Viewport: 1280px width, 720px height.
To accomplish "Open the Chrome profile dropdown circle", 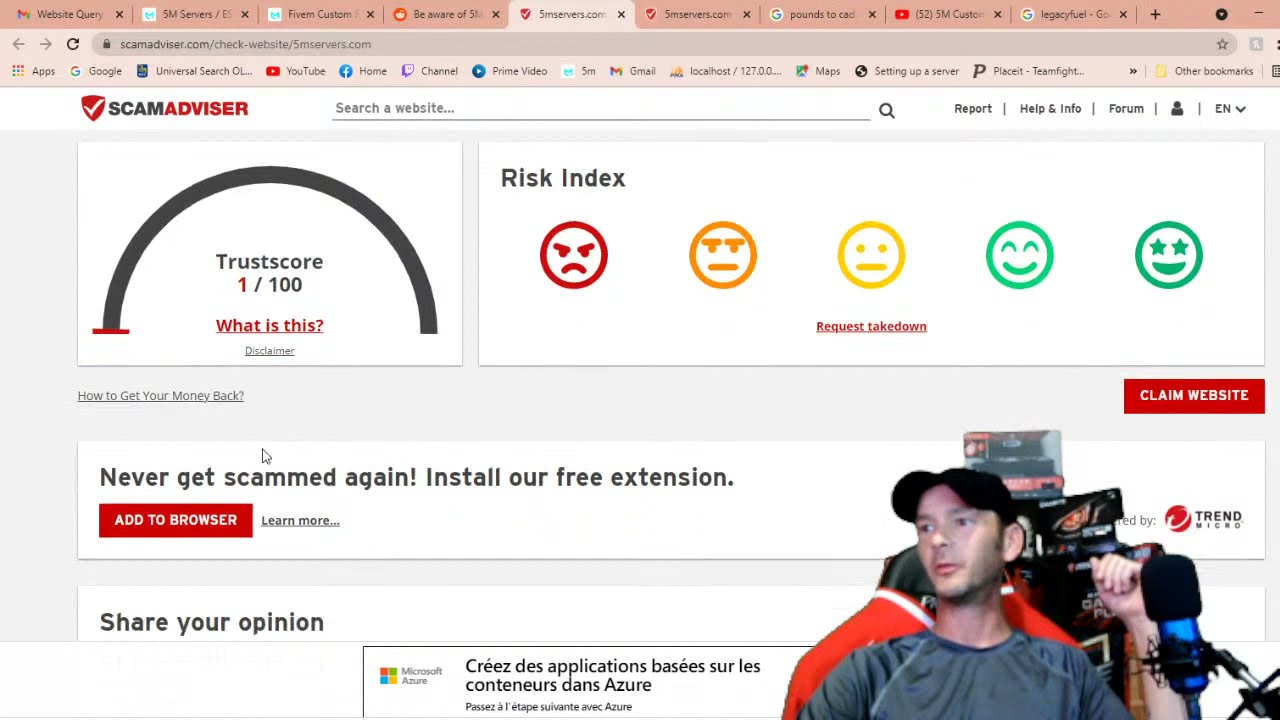I will (1222, 14).
